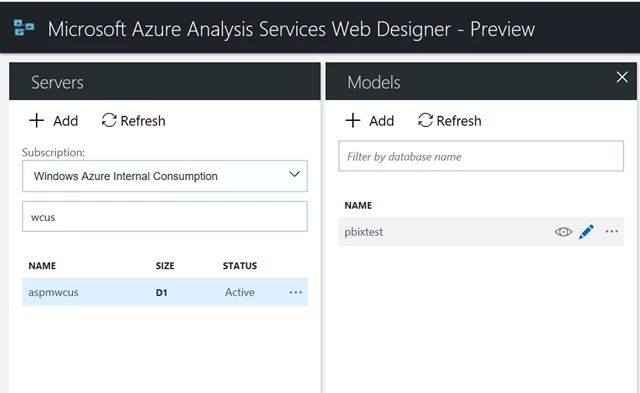Close the Models panel

click(622, 77)
